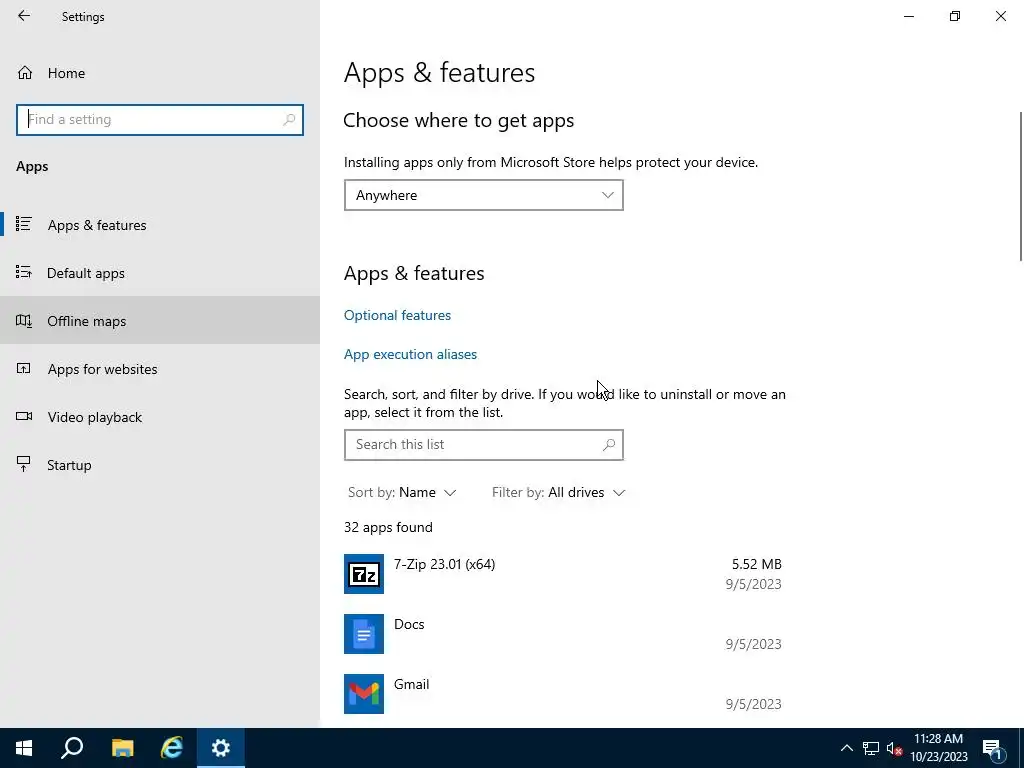Viewport: 1024px width, 768px height.
Task: Select Apps & features in sidebar
Action: pyautogui.click(x=160, y=225)
